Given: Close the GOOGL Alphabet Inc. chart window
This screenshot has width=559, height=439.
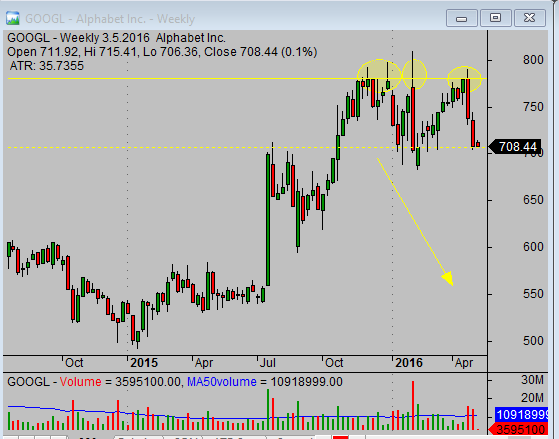Looking at the screenshot, I should [x=530, y=18].
